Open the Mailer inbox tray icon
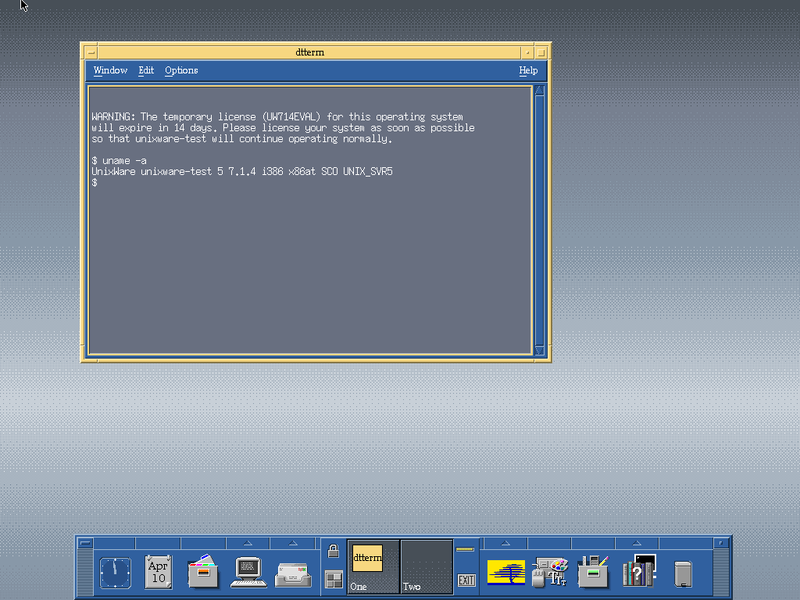The height and width of the screenshot is (600, 800). point(293,574)
